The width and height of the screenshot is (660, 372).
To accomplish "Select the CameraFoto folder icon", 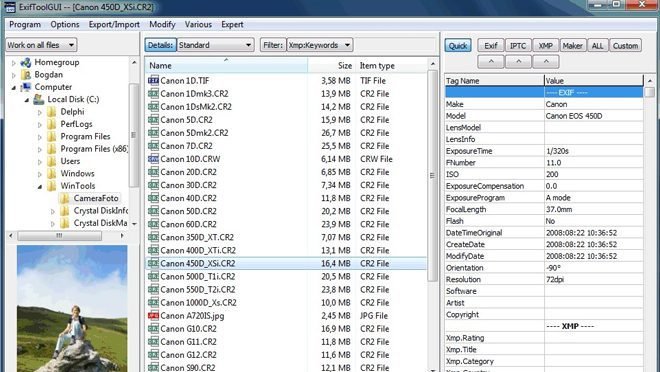I will pos(64,198).
